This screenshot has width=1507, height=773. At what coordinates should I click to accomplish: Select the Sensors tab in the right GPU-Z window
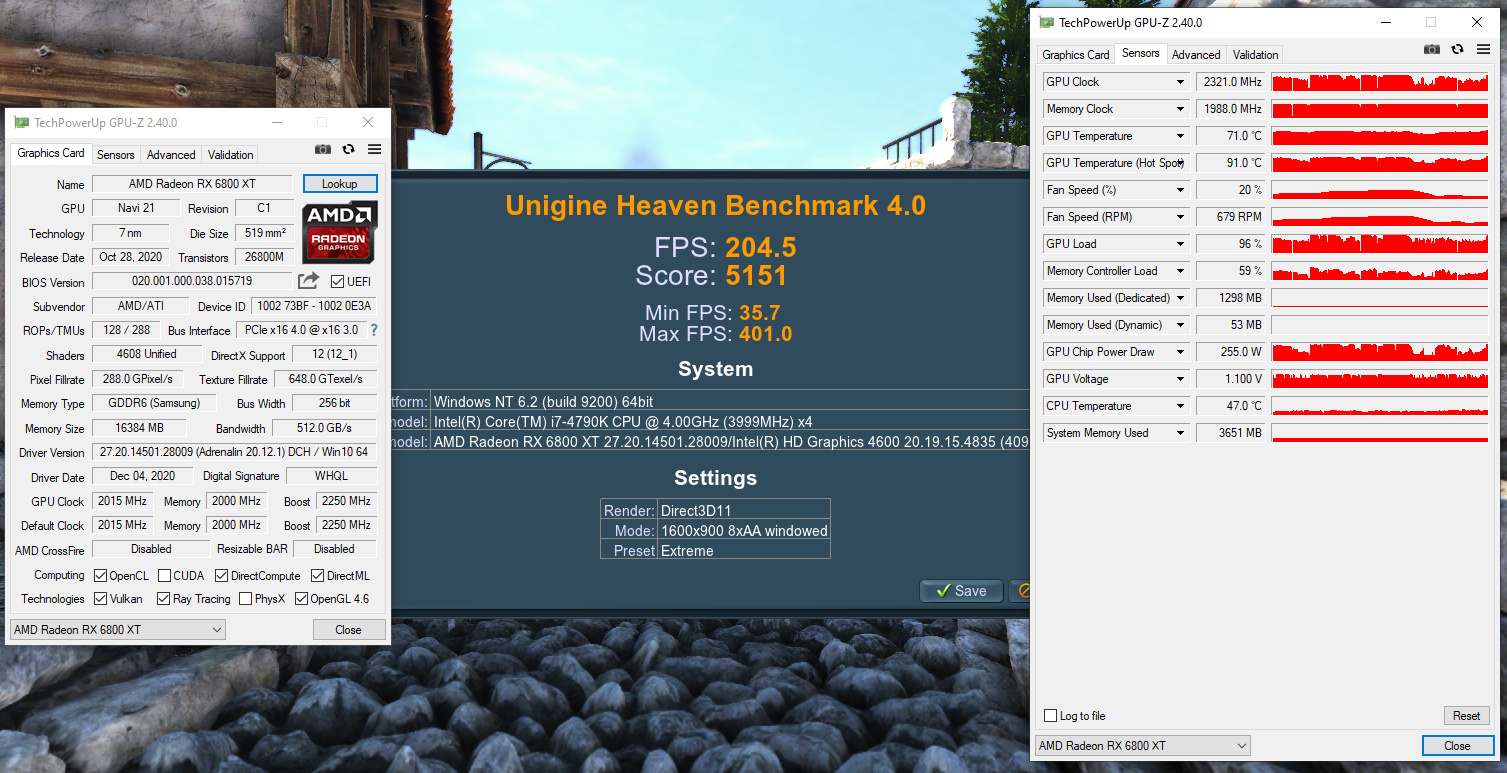pos(1141,53)
